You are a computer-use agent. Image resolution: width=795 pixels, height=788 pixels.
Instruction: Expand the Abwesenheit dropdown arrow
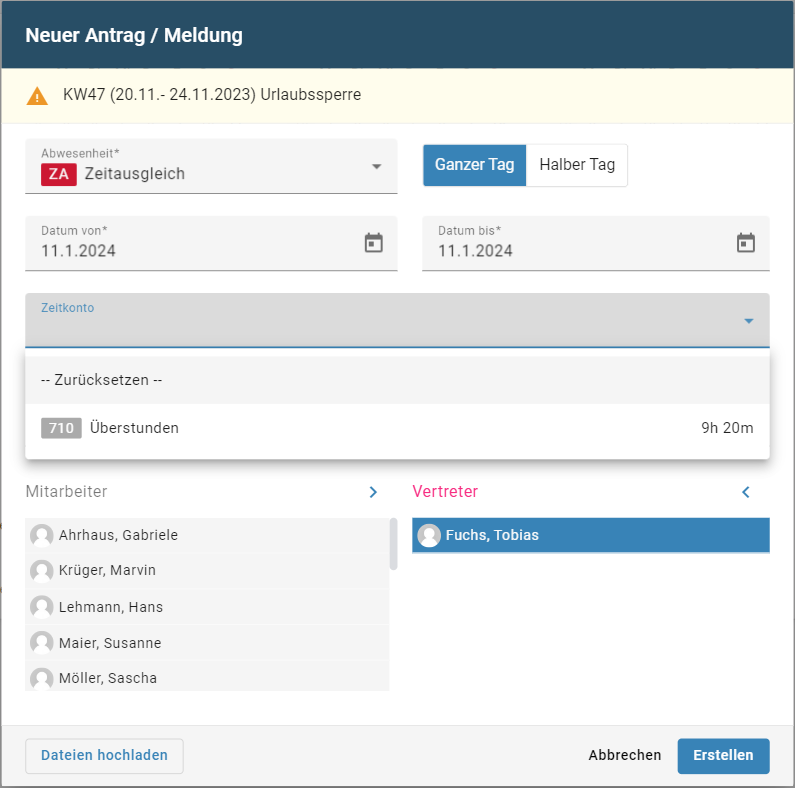(x=377, y=167)
